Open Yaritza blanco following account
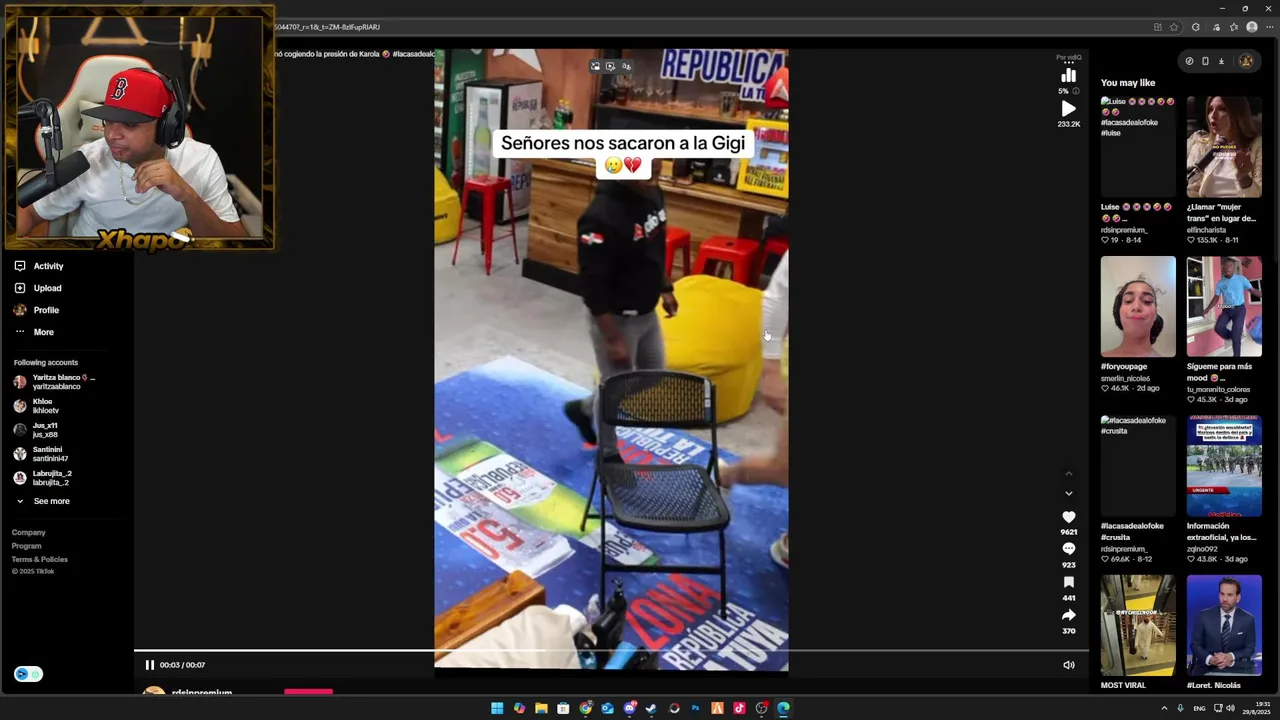This screenshot has height=720, width=1280. (x=55, y=382)
